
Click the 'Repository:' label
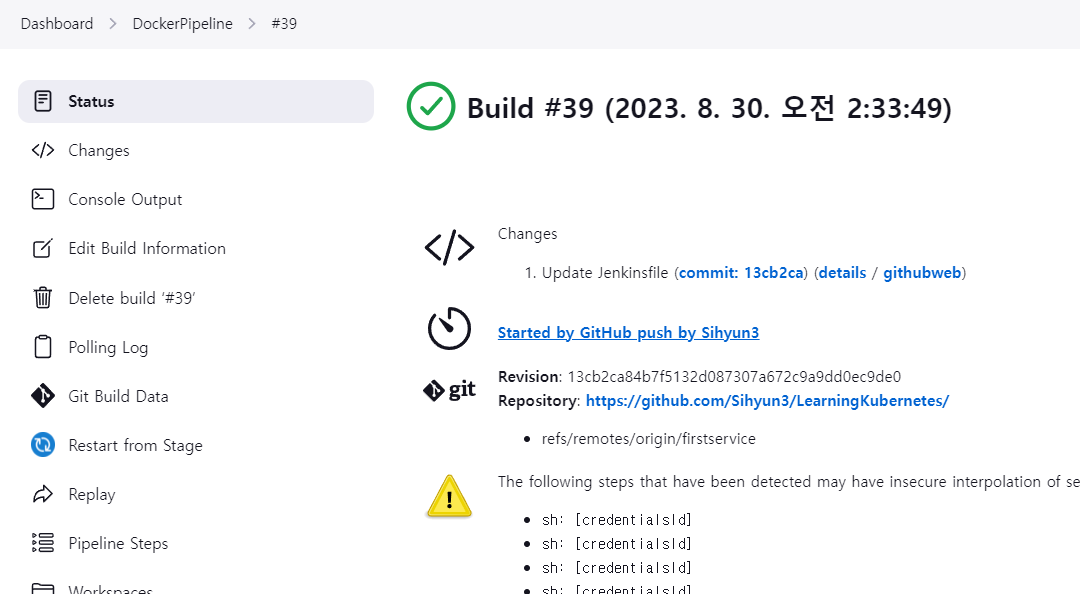click(x=539, y=400)
